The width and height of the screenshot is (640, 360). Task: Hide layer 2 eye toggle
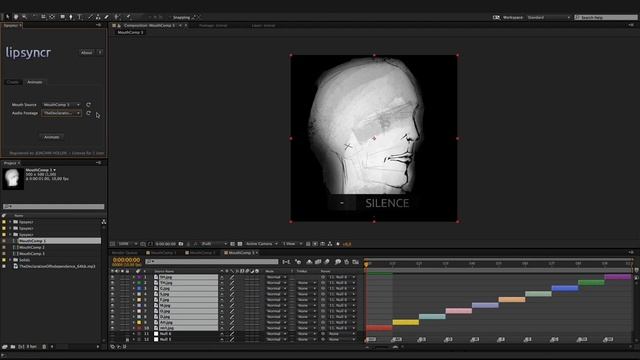[x=113, y=282]
